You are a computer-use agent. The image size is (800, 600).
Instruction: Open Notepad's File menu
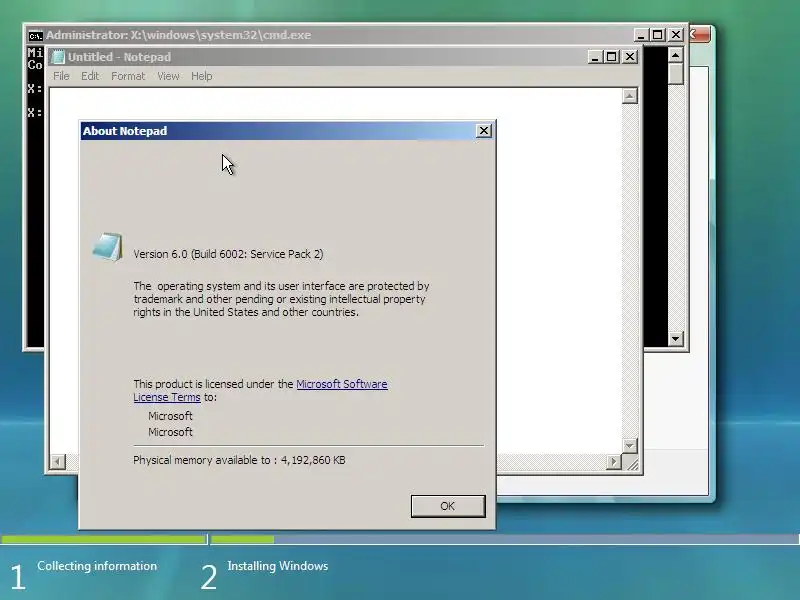(61, 76)
